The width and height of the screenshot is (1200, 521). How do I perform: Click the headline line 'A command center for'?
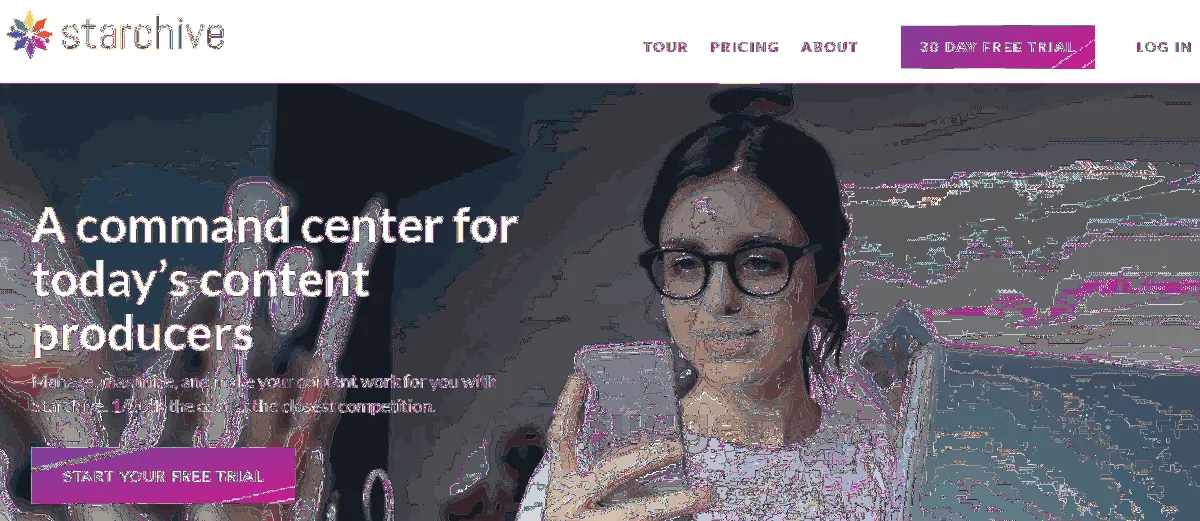coord(274,227)
